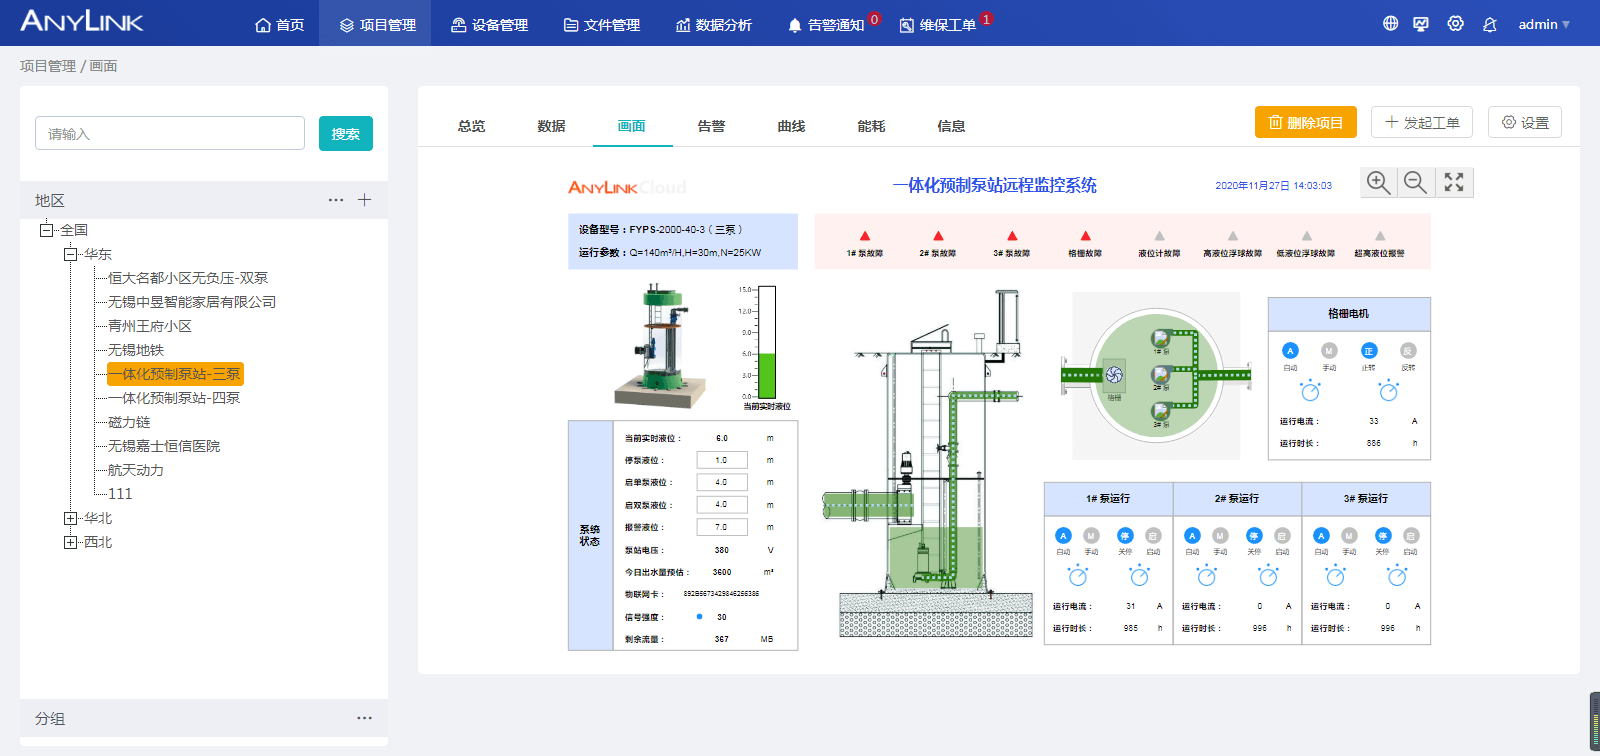Image resolution: width=1600 pixels, height=756 pixels.
Task: Select 格栅电机 正转 direction
Action: (1369, 351)
